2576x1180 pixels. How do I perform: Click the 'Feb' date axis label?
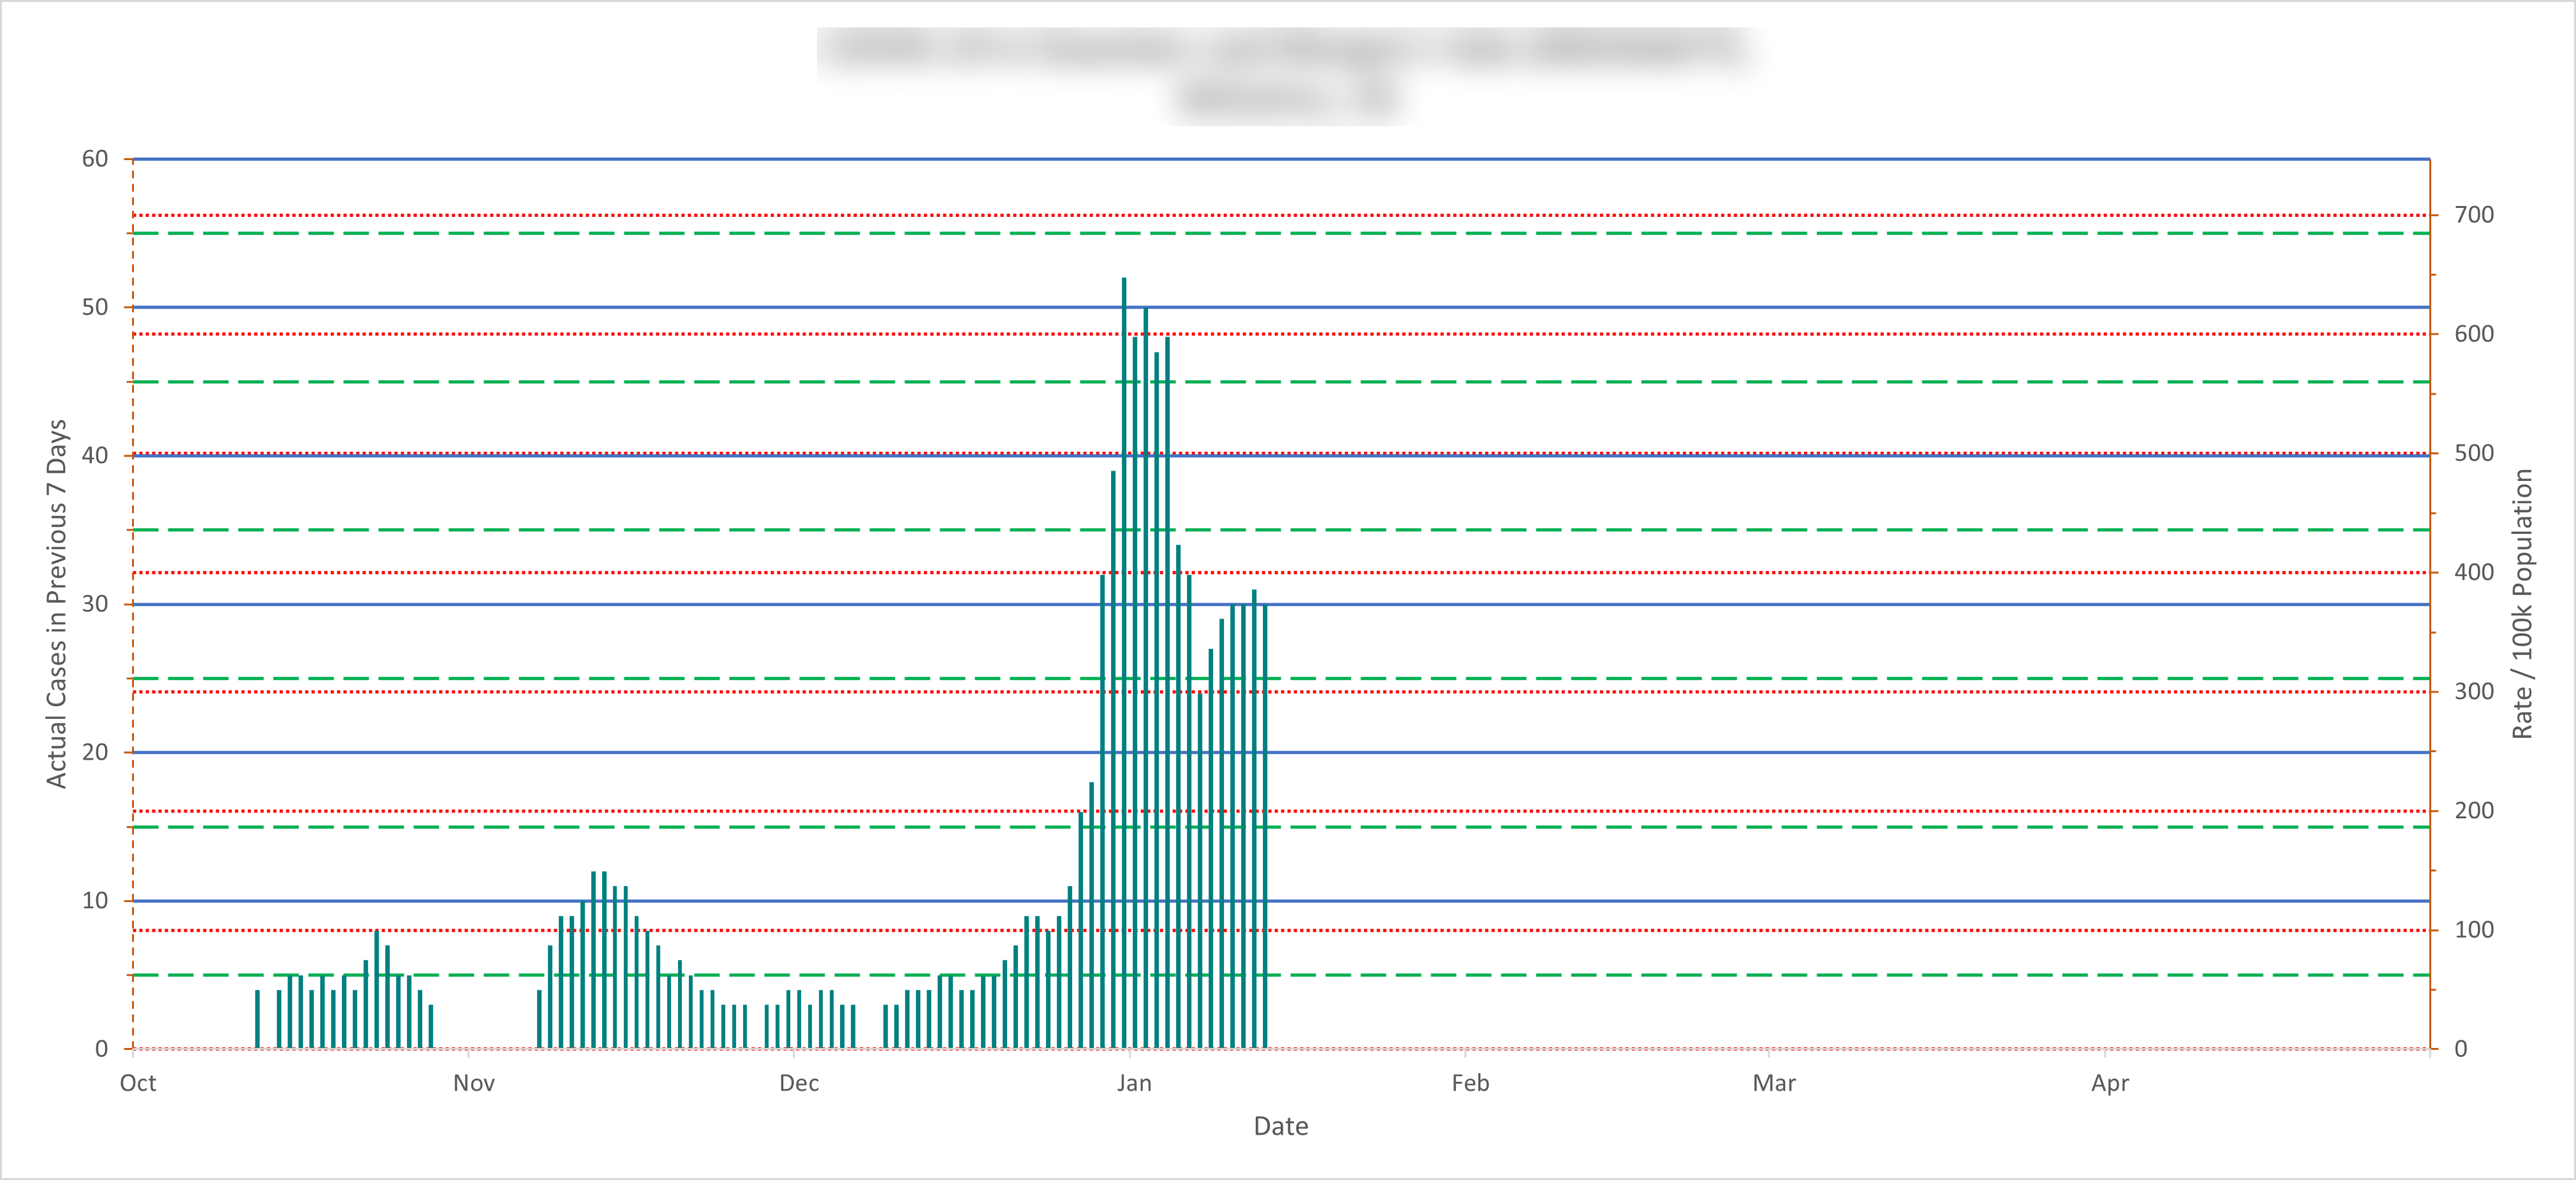pyautogui.click(x=1470, y=1083)
